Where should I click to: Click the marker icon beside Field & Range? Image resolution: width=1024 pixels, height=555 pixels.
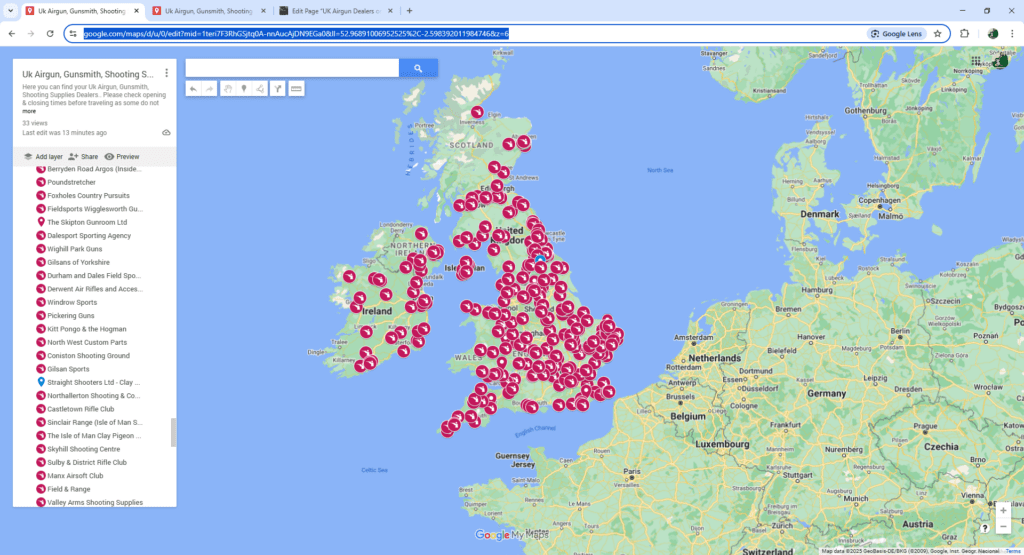pos(40,489)
